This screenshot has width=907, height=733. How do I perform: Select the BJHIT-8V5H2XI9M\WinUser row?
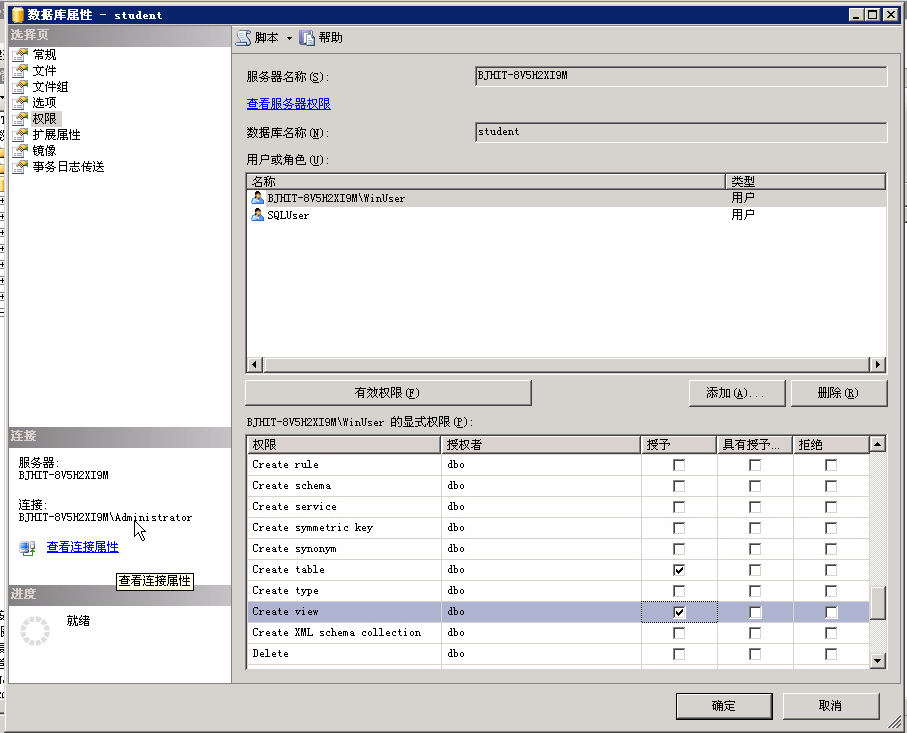(566, 198)
